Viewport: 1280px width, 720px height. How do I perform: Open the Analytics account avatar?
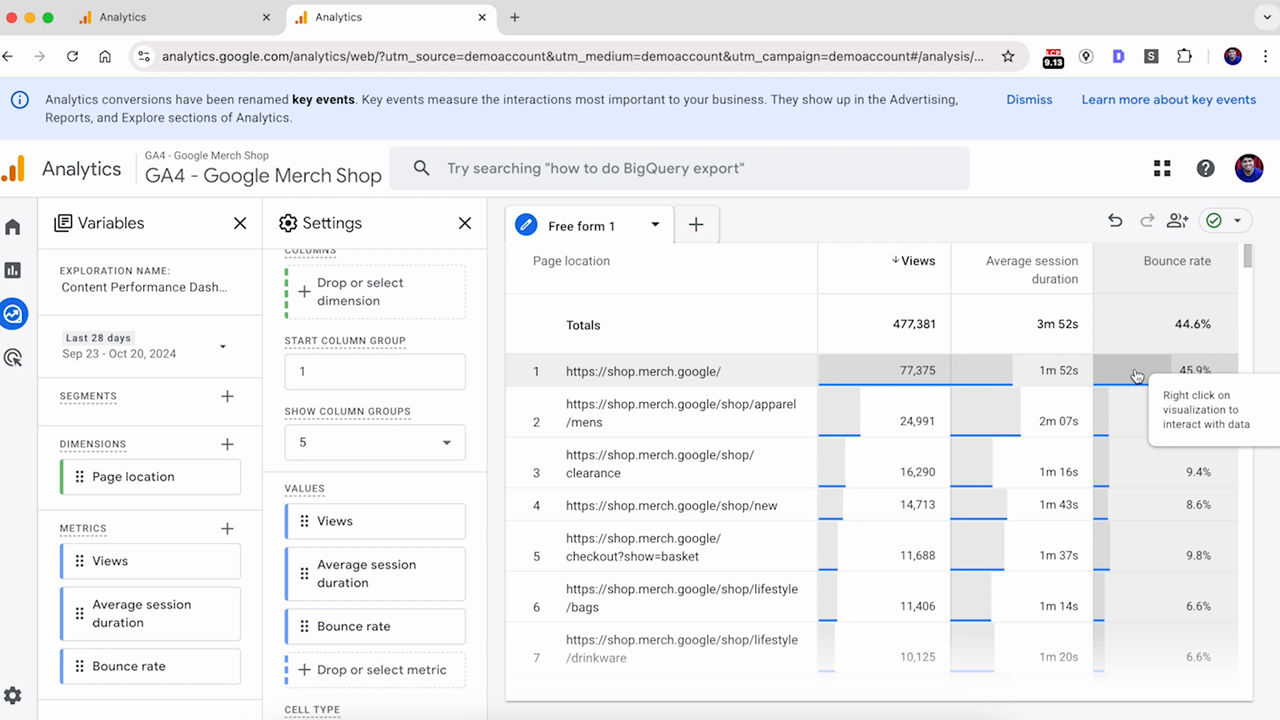pyautogui.click(x=1249, y=168)
